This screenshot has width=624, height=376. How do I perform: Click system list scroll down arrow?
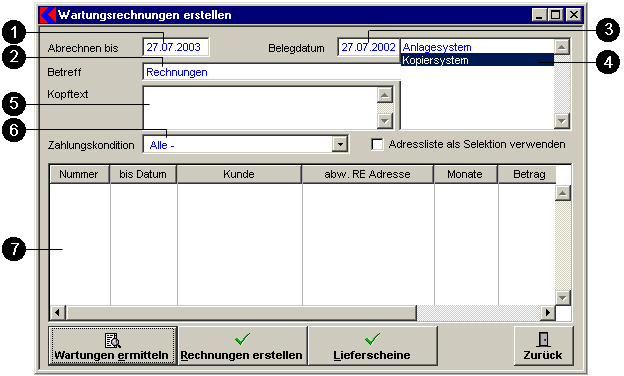click(x=562, y=121)
